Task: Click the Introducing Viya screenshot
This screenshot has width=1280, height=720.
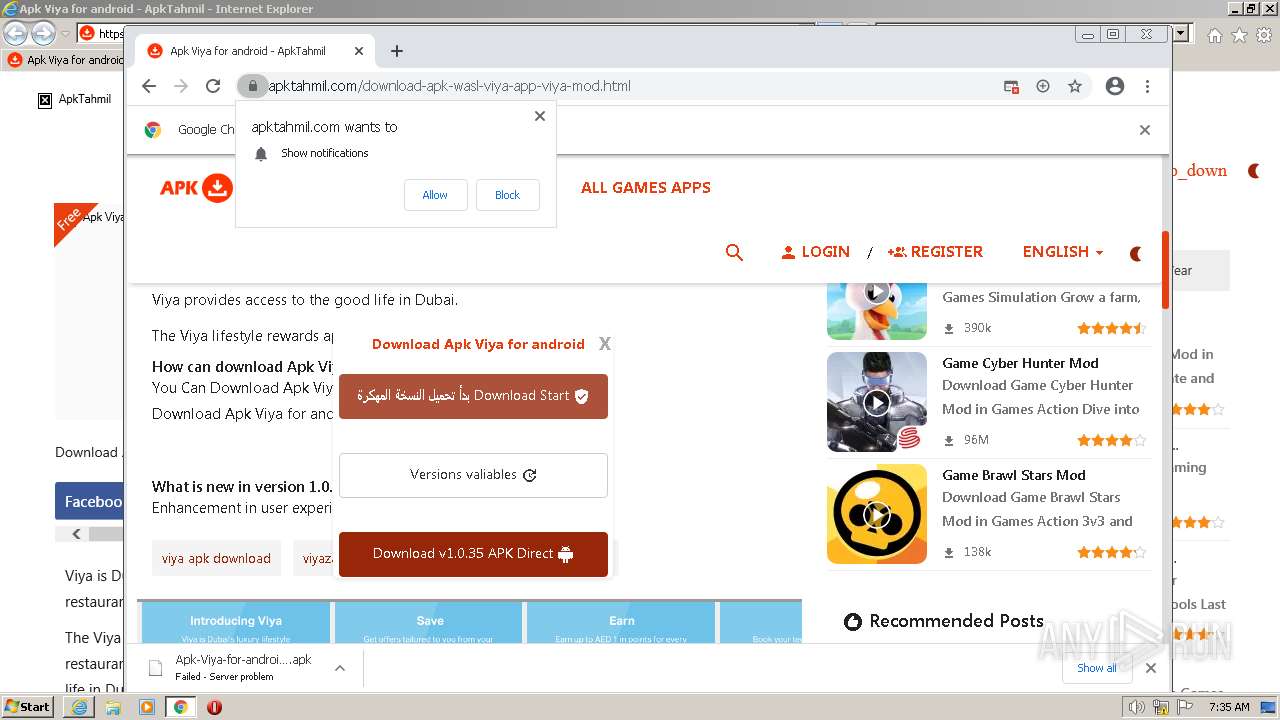Action: click(236, 621)
